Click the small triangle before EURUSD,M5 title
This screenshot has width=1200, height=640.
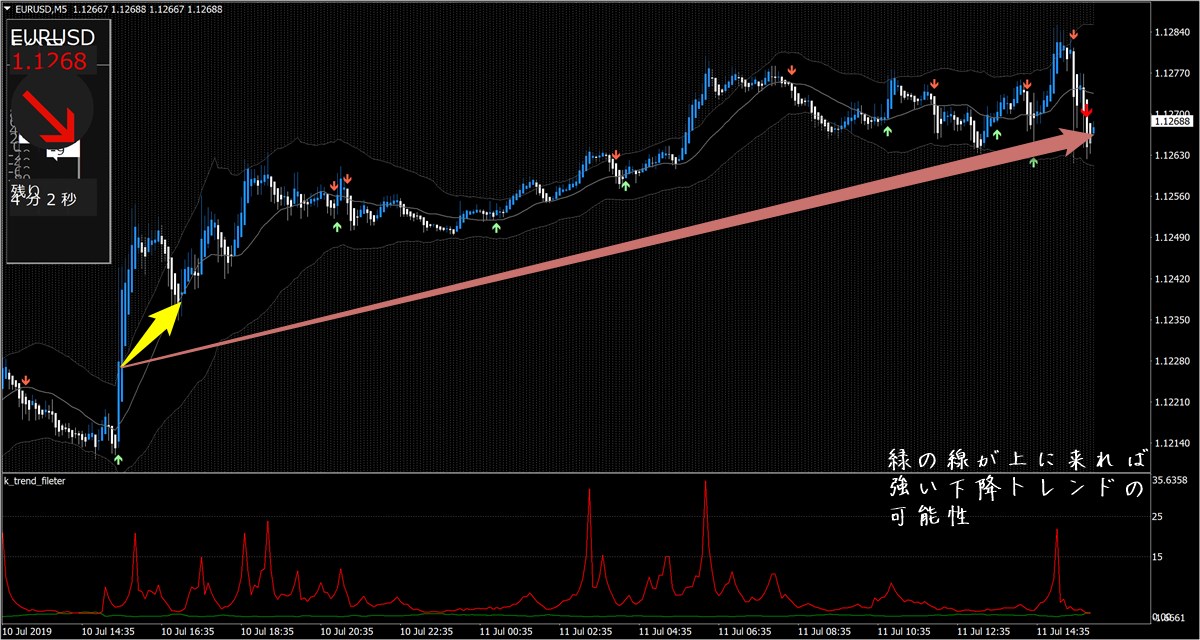click(x=8, y=10)
